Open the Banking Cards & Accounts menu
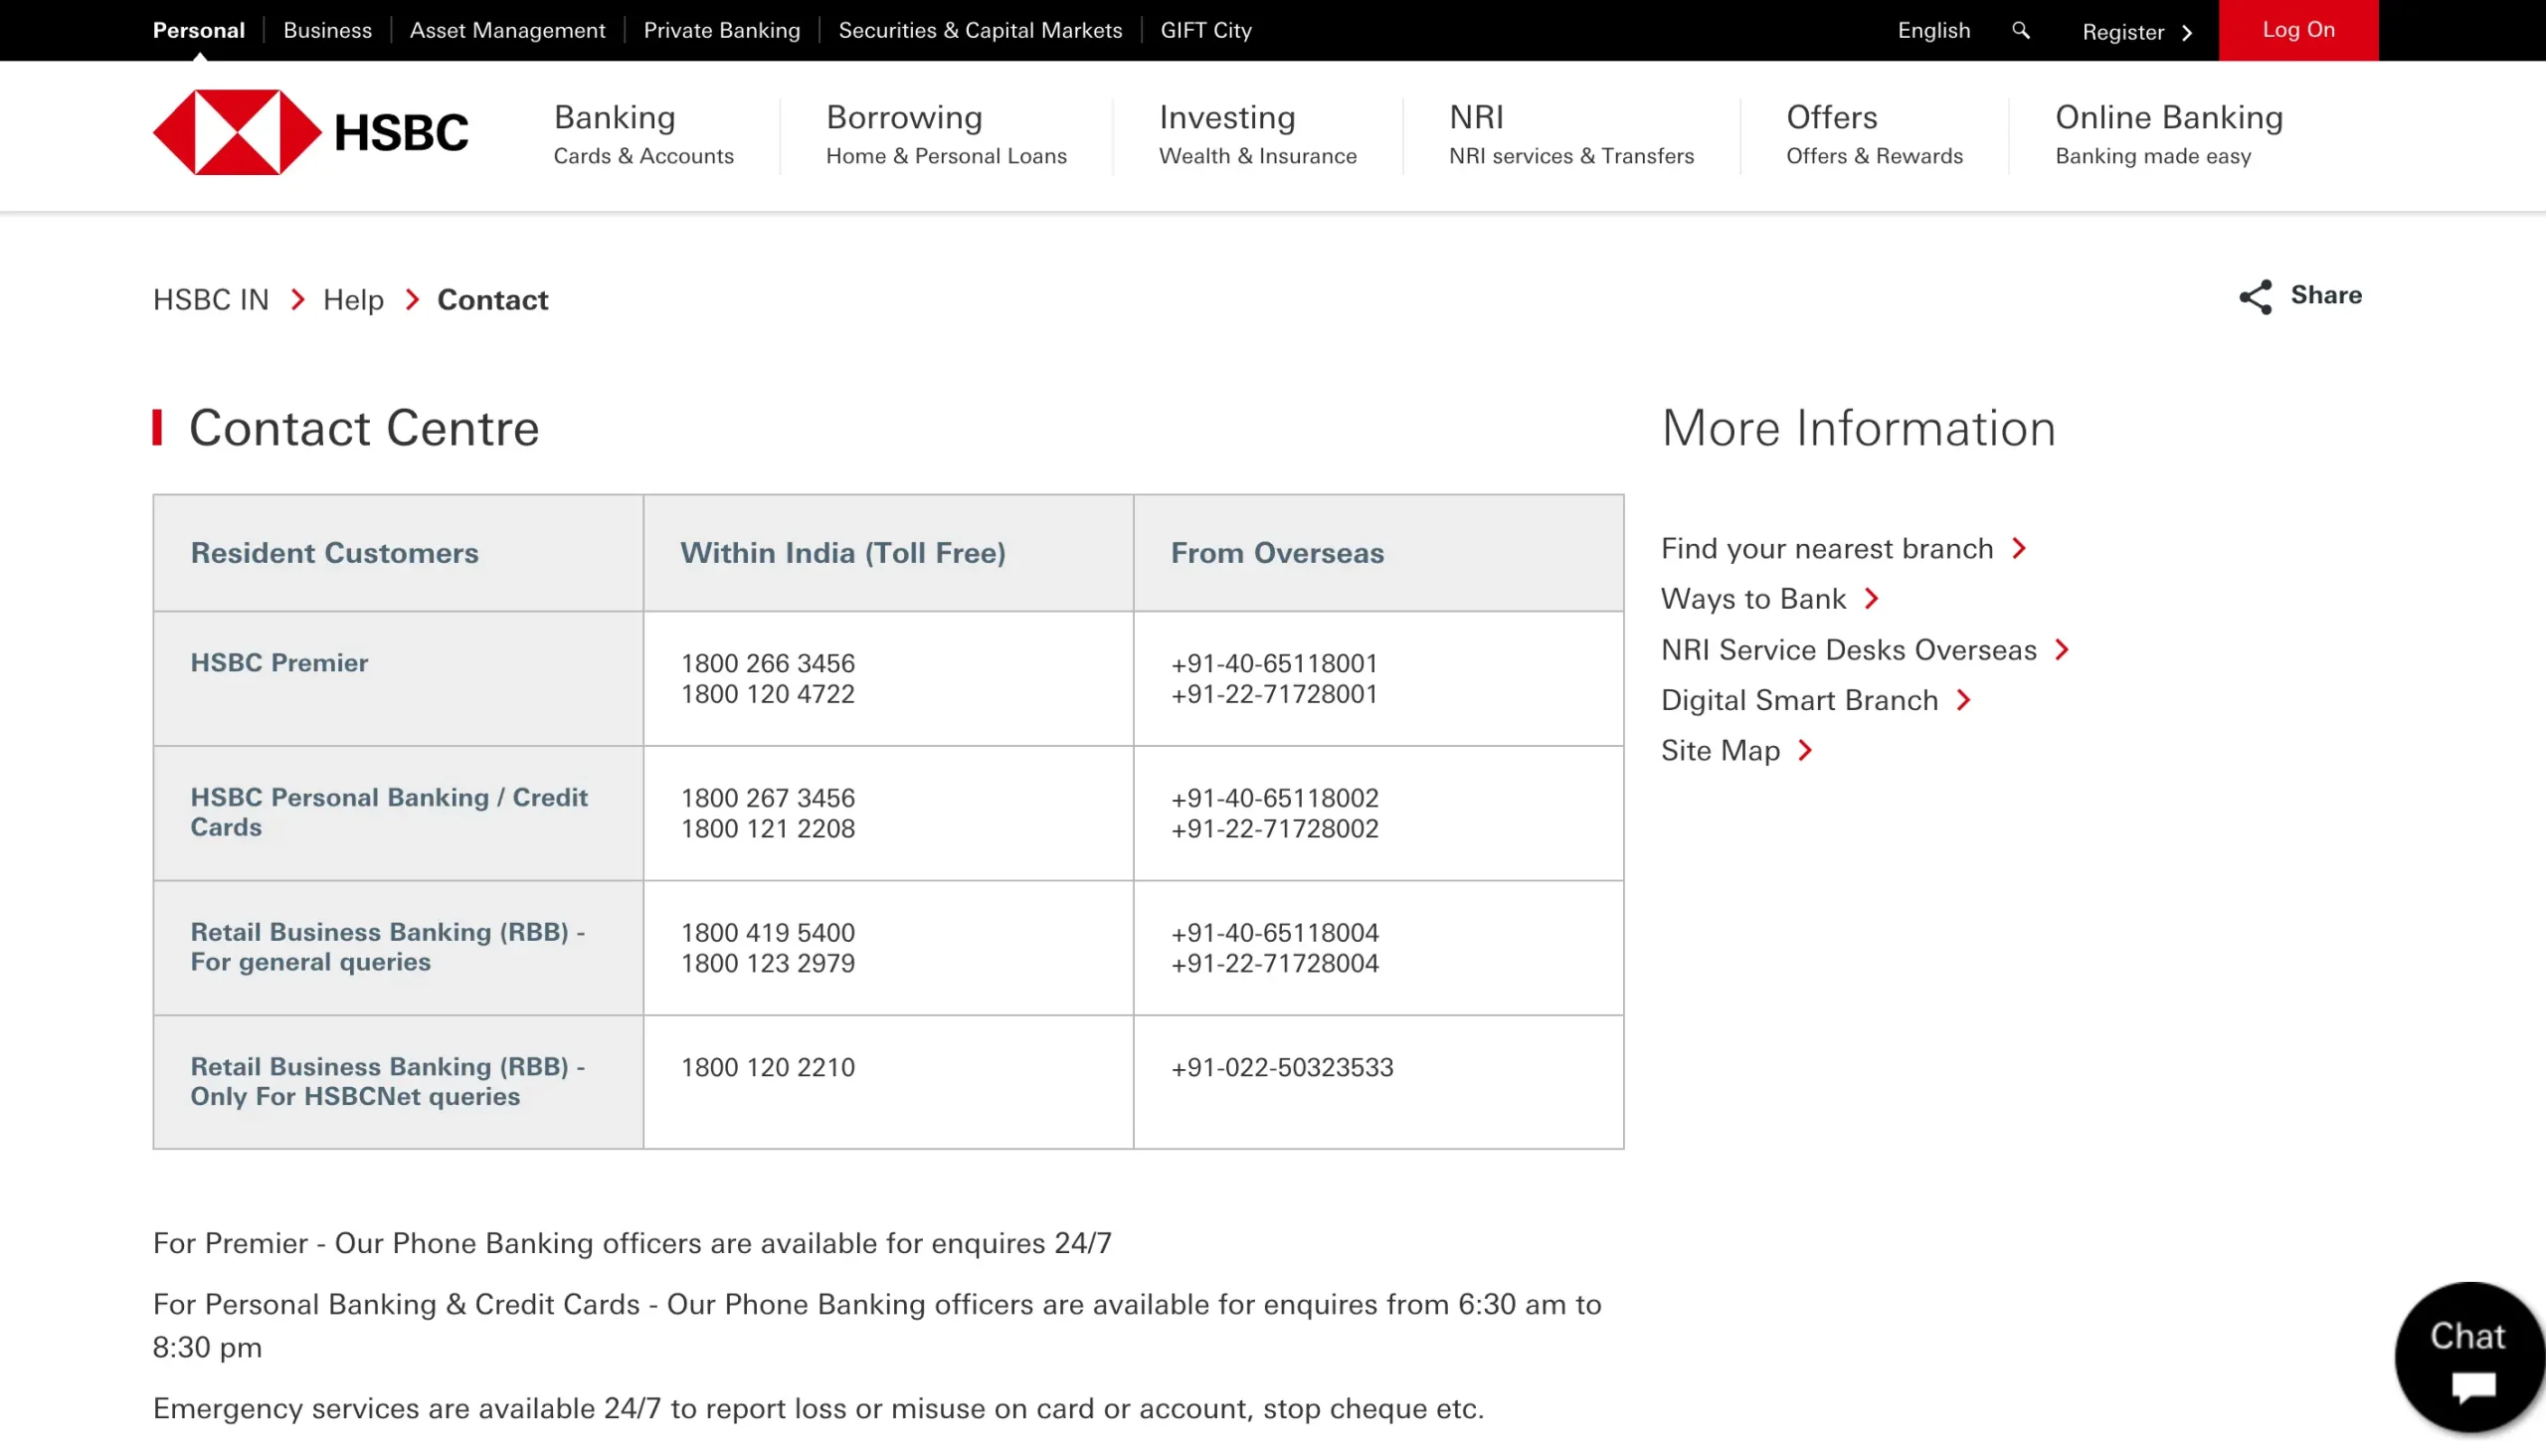The width and height of the screenshot is (2546, 1456). coord(644,134)
